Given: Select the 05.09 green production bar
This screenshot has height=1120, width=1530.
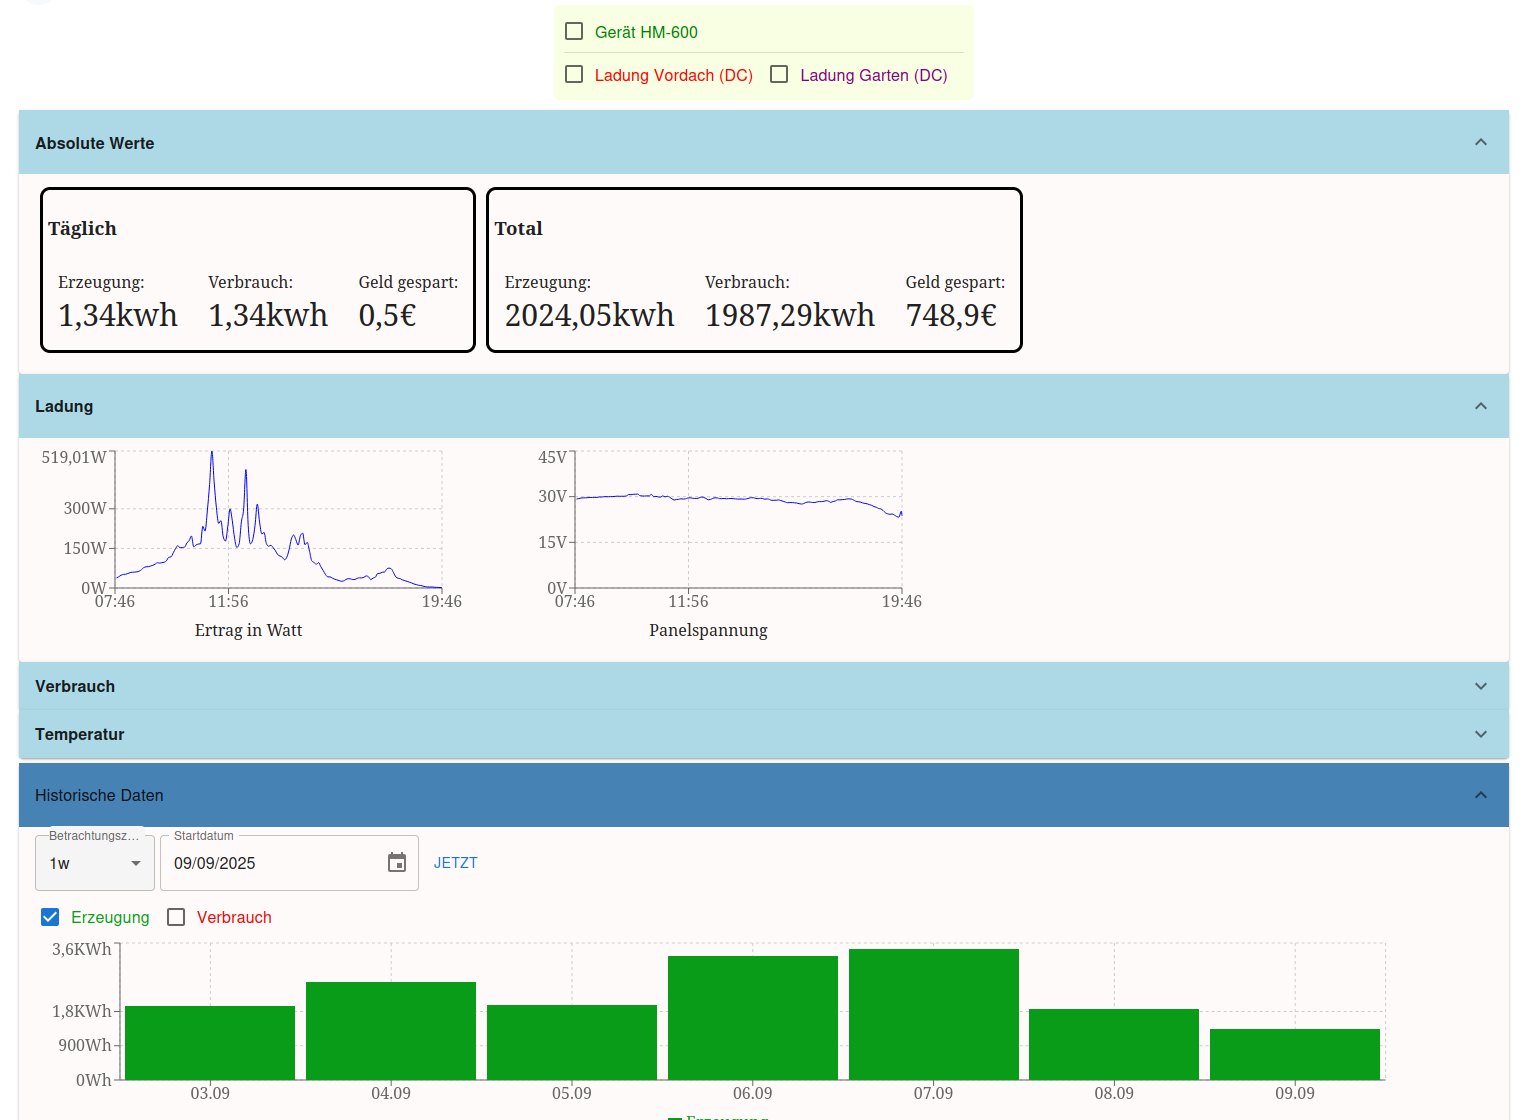Looking at the screenshot, I should (x=572, y=1042).
